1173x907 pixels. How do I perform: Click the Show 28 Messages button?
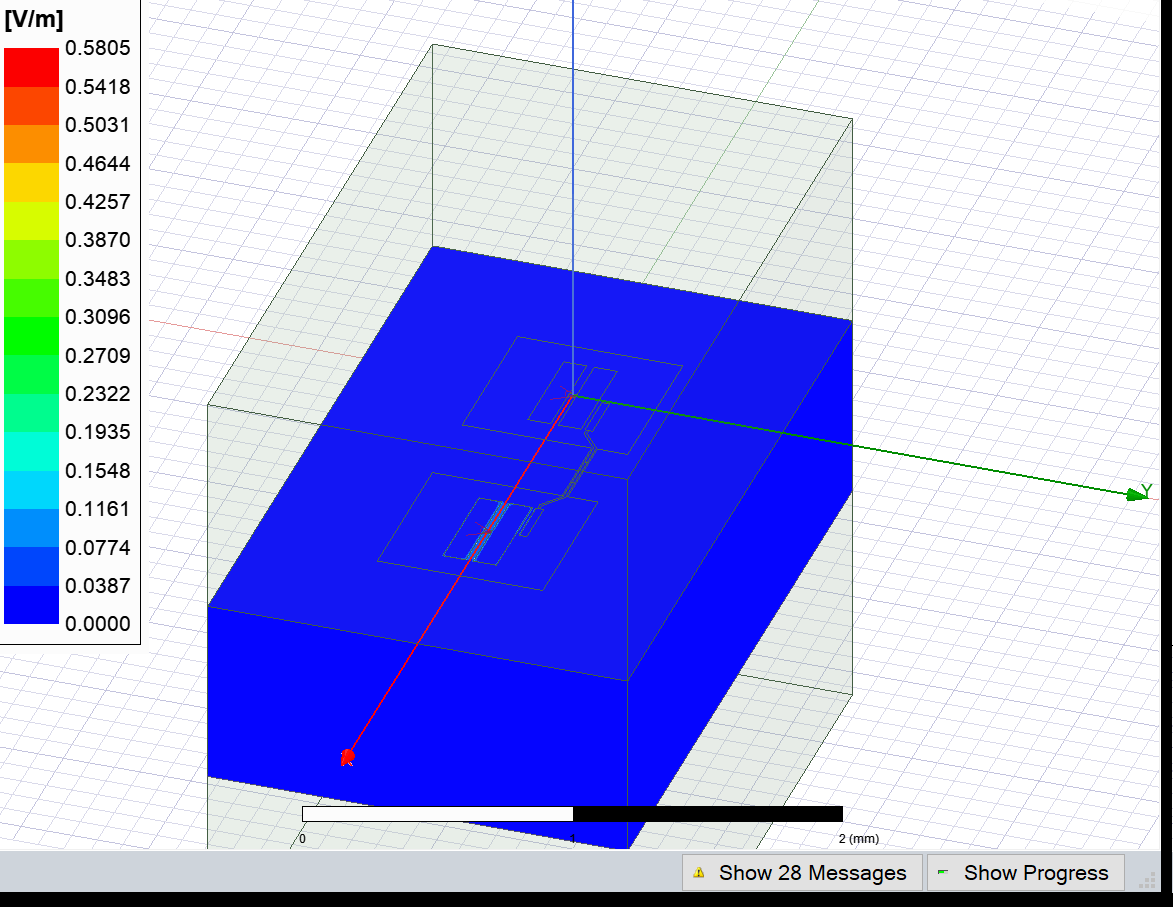802,873
